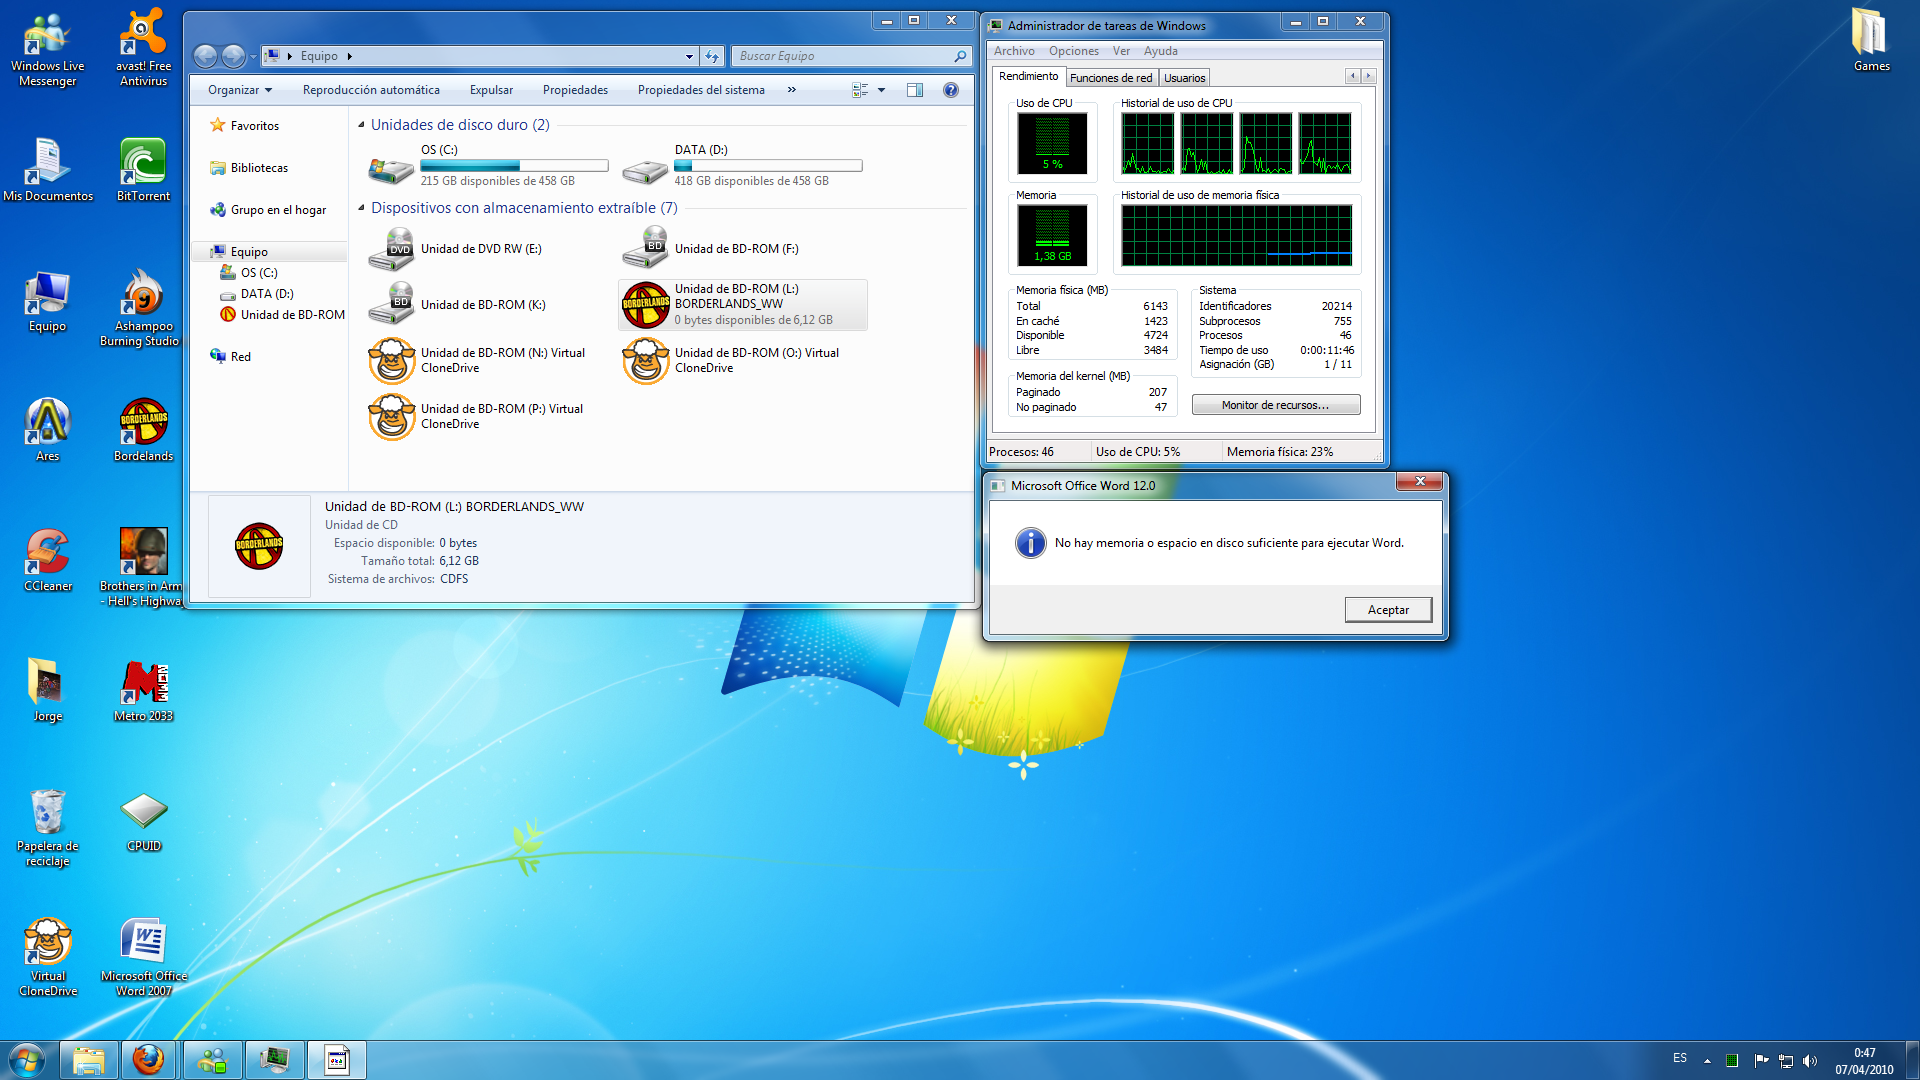Open the Organizar dropdown menu
This screenshot has width=1920, height=1080.
click(240, 90)
